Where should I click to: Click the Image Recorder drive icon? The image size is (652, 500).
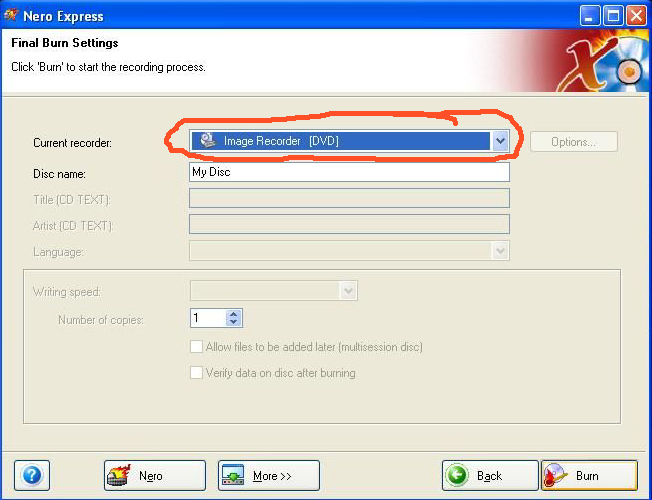click(x=207, y=140)
